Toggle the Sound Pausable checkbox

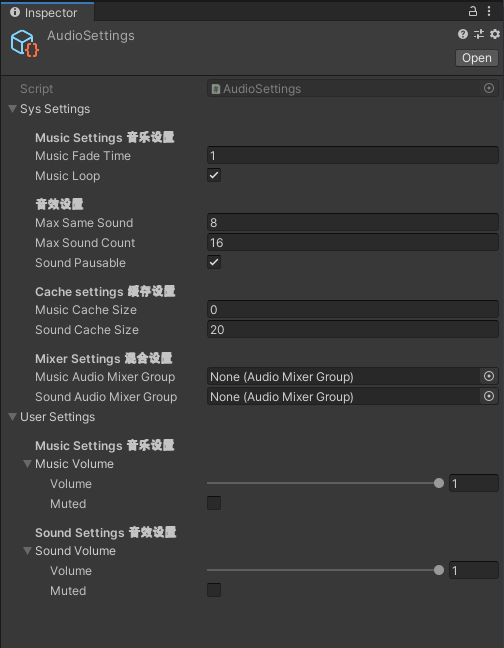point(214,262)
